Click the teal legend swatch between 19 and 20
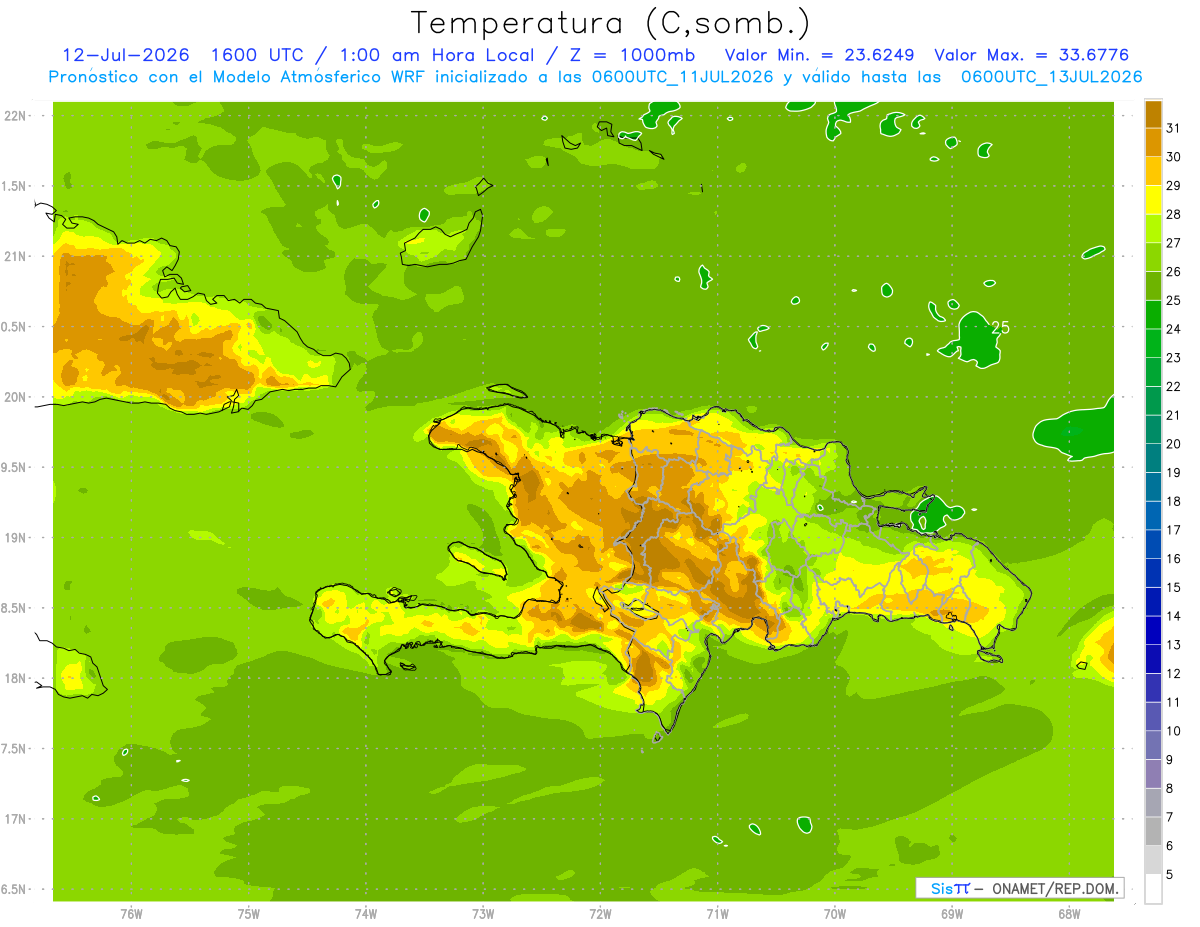Image resolution: width=1200 pixels, height=927 pixels. tap(1153, 458)
